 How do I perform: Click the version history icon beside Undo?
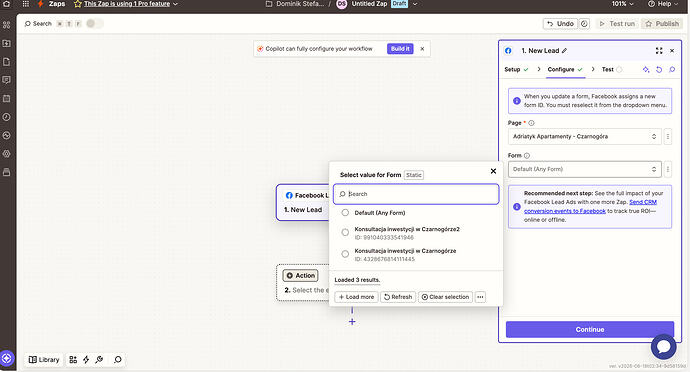coord(584,24)
